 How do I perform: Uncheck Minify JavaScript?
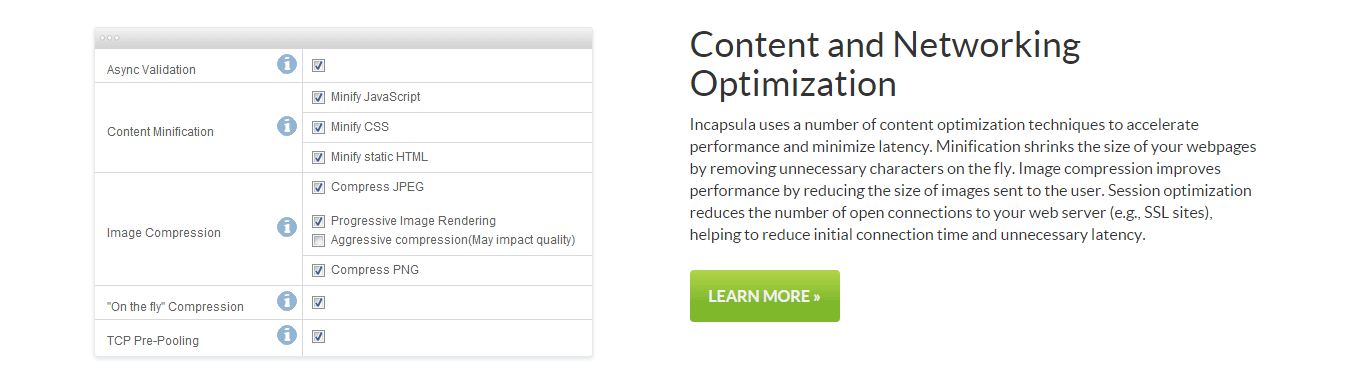[318, 97]
